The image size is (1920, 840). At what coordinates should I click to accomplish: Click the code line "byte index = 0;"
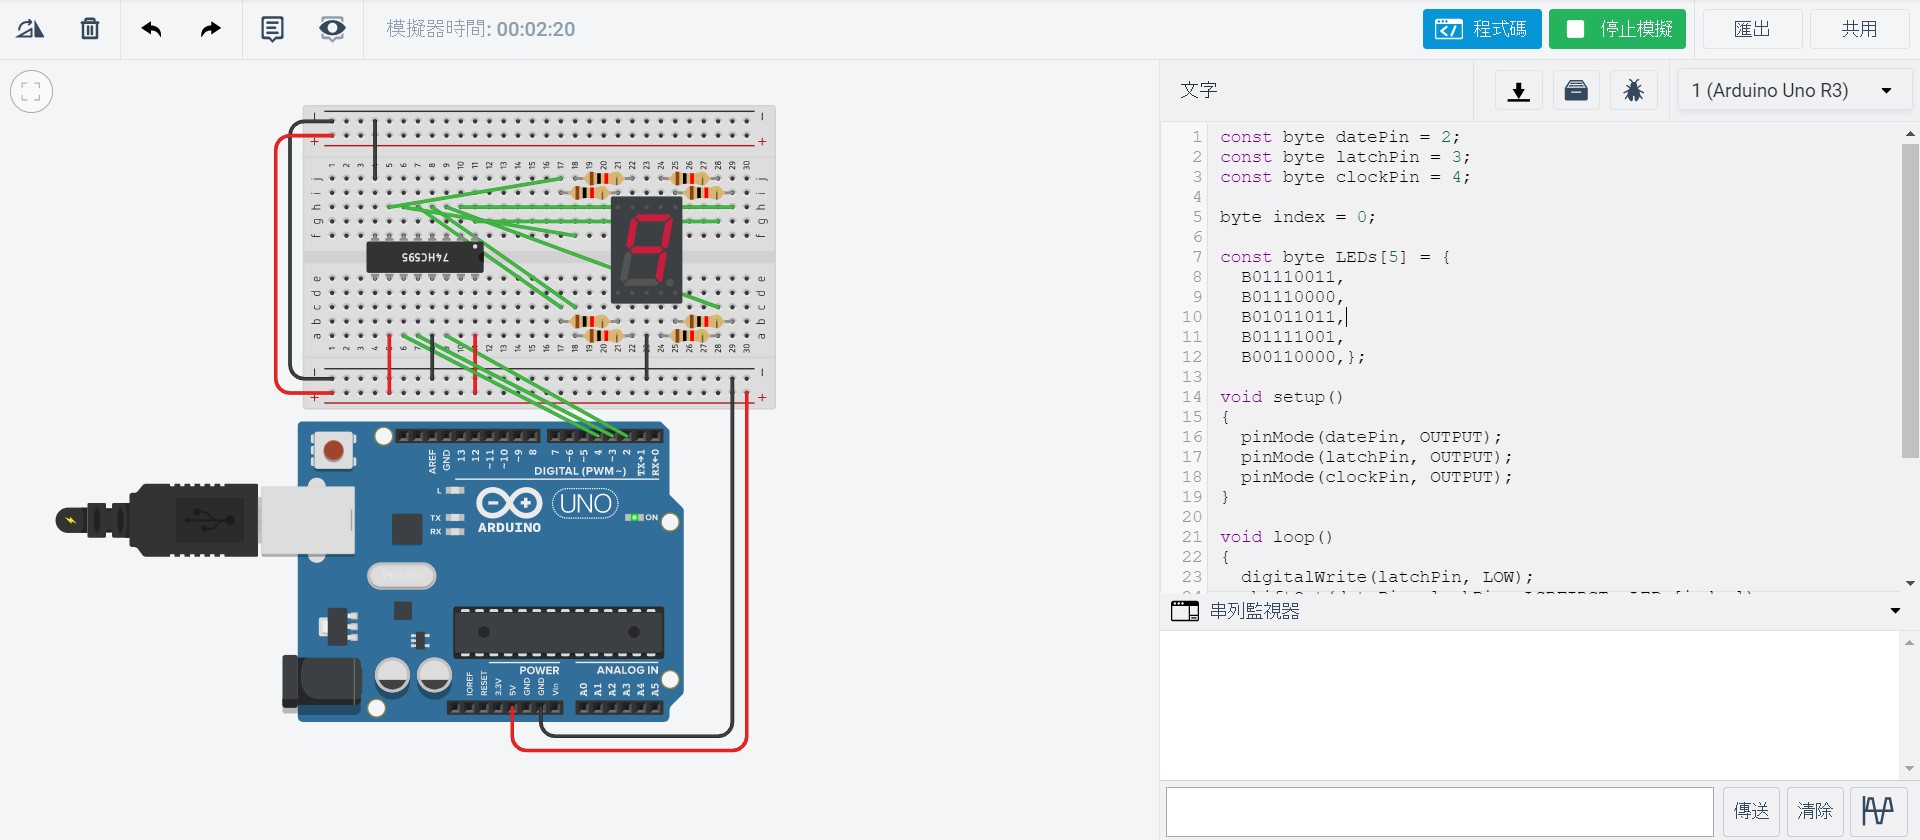point(1297,217)
